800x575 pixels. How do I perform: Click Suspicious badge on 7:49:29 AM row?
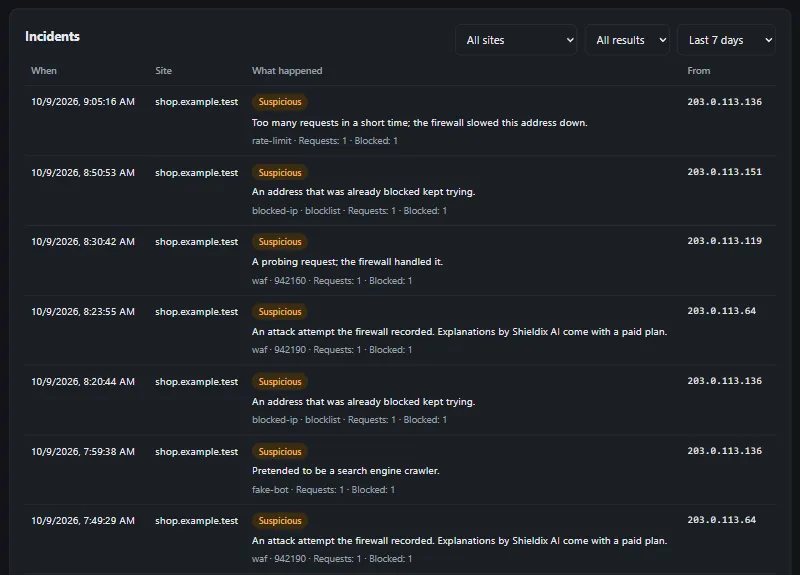click(280, 520)
